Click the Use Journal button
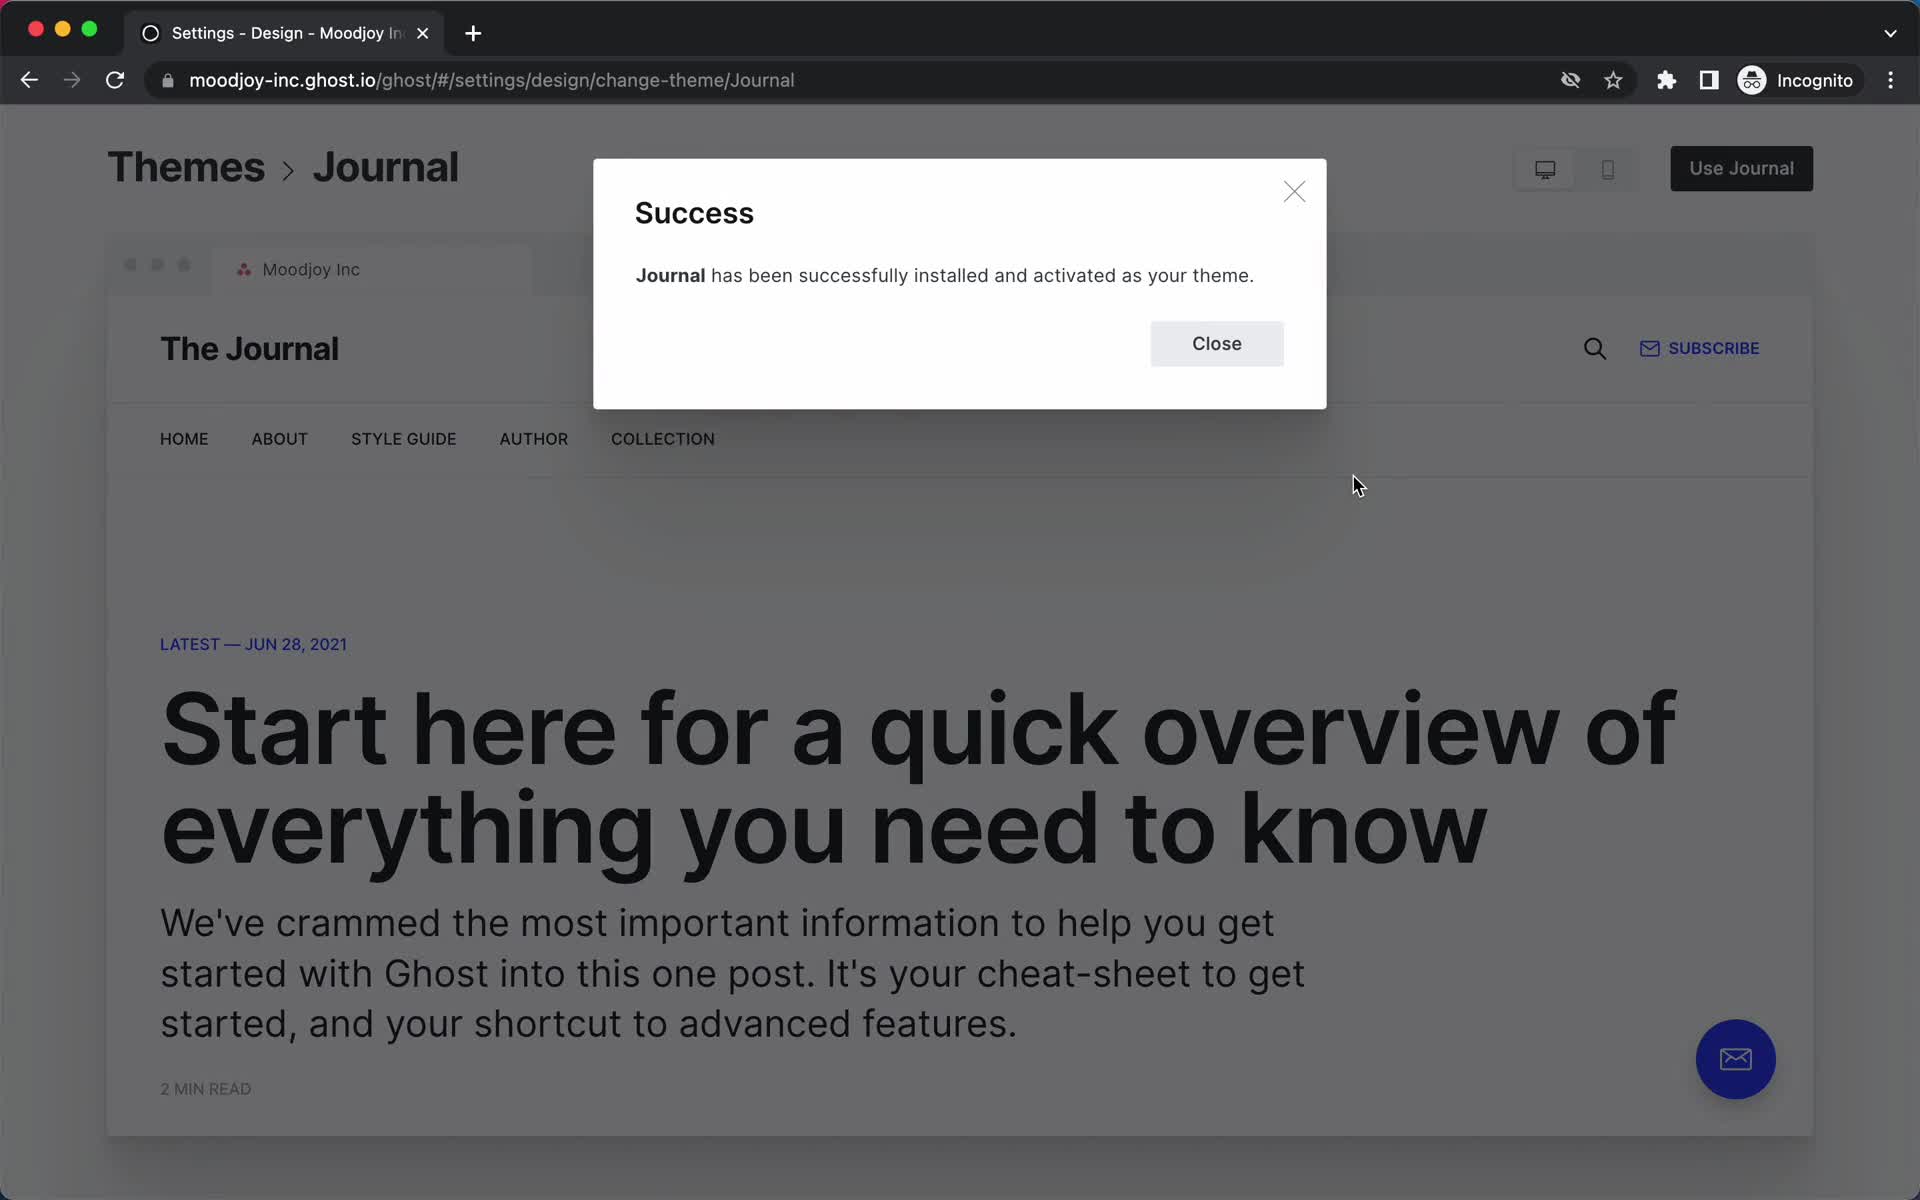 pos(1740,167)
